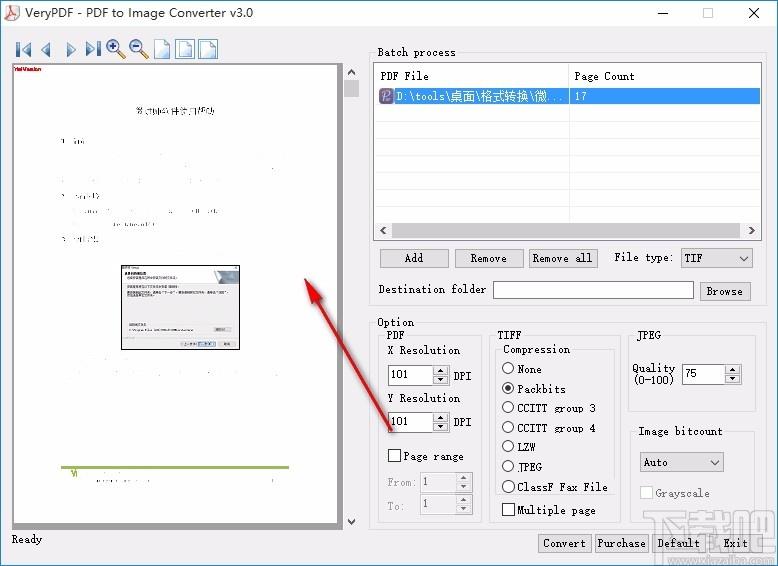778x566 pixels.
Task: Click the Purchase button
Action: [x=621, y=543]
